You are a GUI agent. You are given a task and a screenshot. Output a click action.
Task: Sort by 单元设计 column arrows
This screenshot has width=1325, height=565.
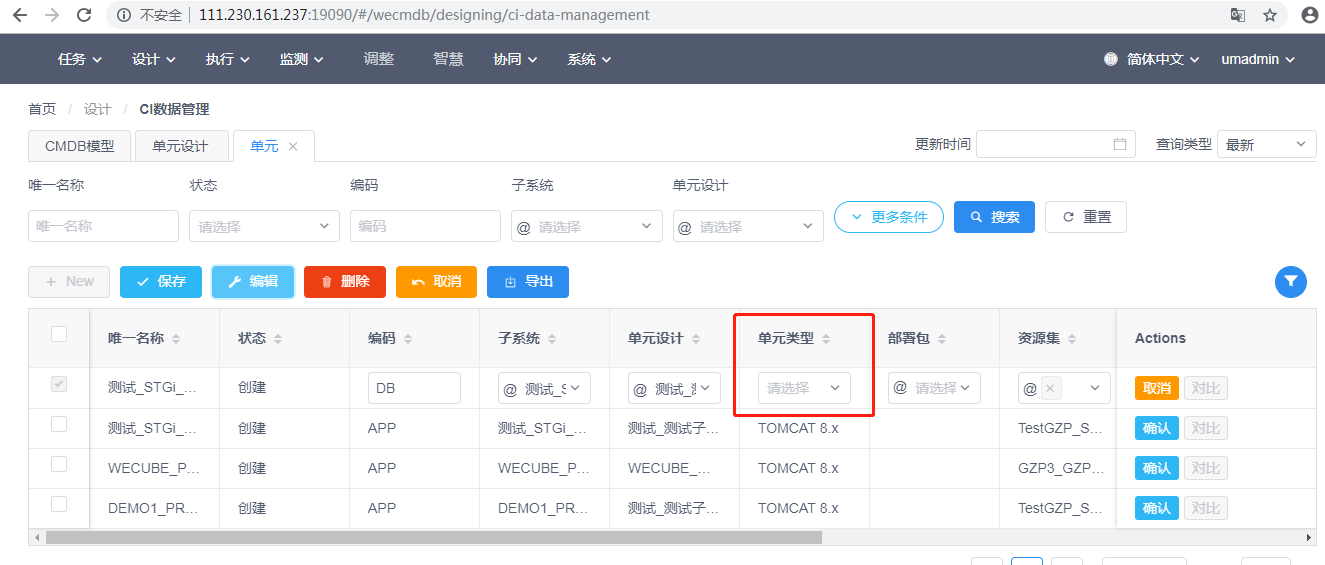[x=696, y=339]
